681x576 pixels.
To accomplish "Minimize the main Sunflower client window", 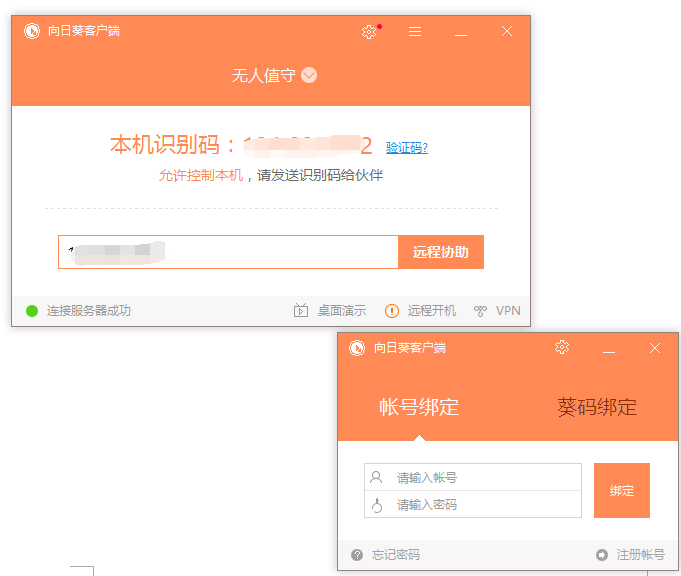I will pyautogui.click(x=461, y=32).
